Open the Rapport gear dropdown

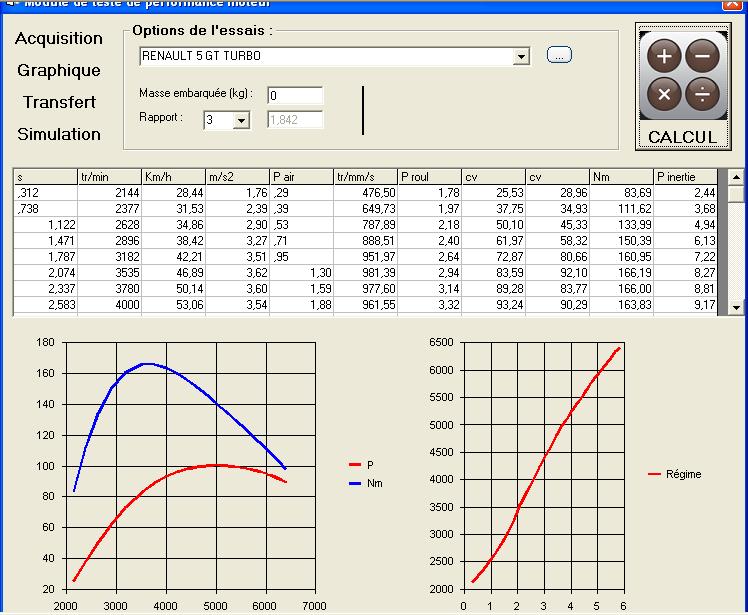point(241,121)
